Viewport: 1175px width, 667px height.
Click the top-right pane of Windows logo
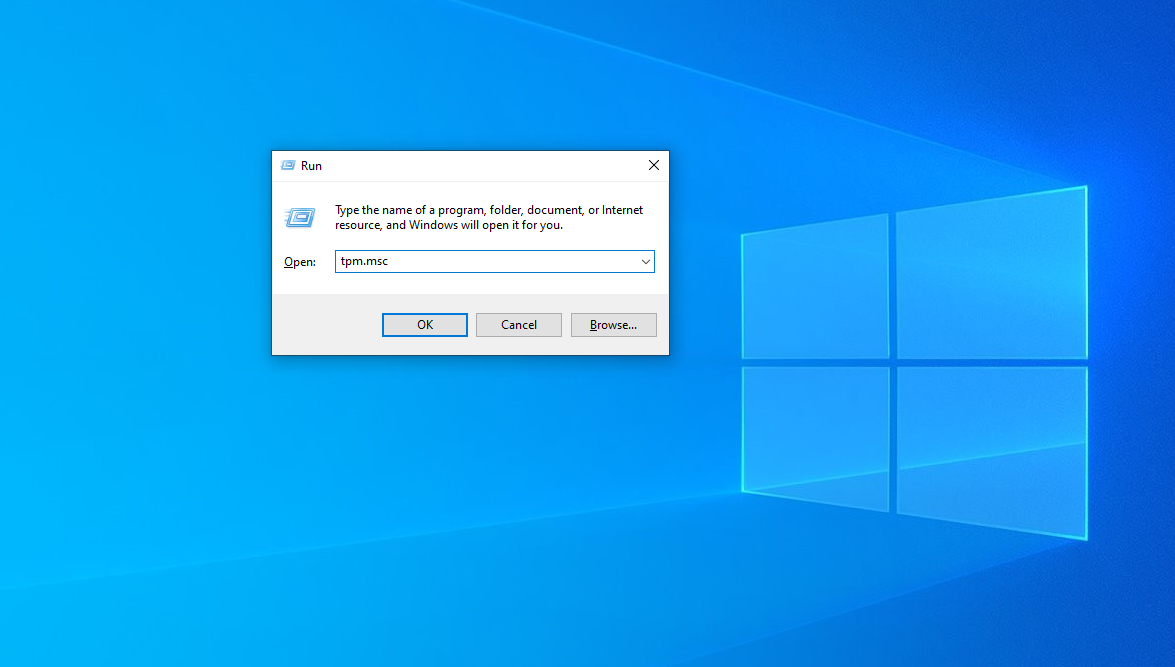(990, 275)
